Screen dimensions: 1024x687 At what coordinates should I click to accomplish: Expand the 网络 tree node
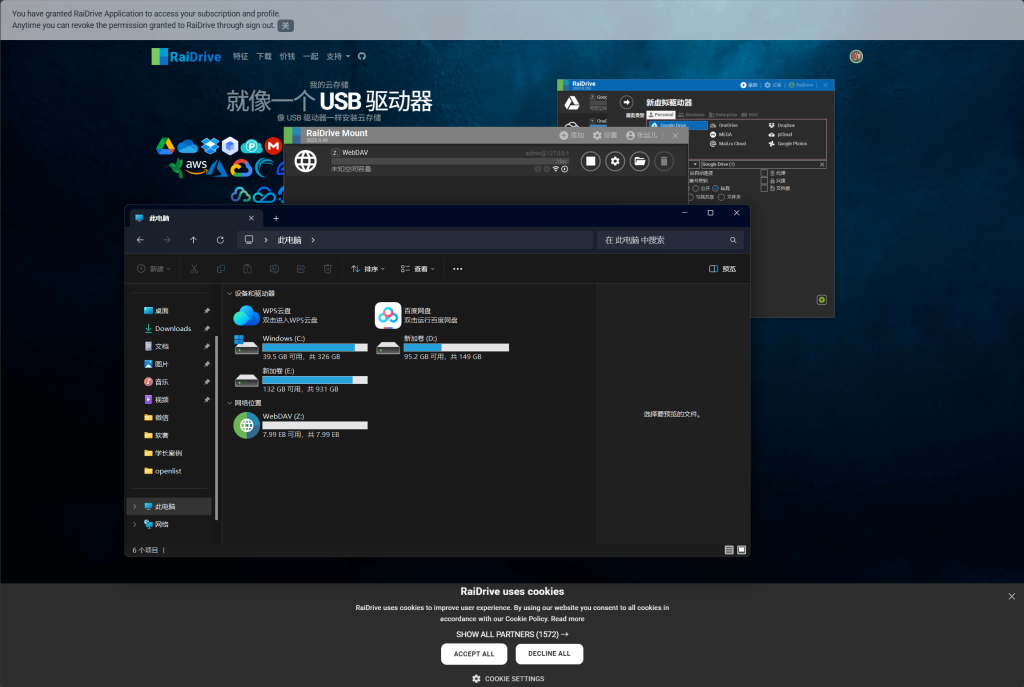pos(135,524)
